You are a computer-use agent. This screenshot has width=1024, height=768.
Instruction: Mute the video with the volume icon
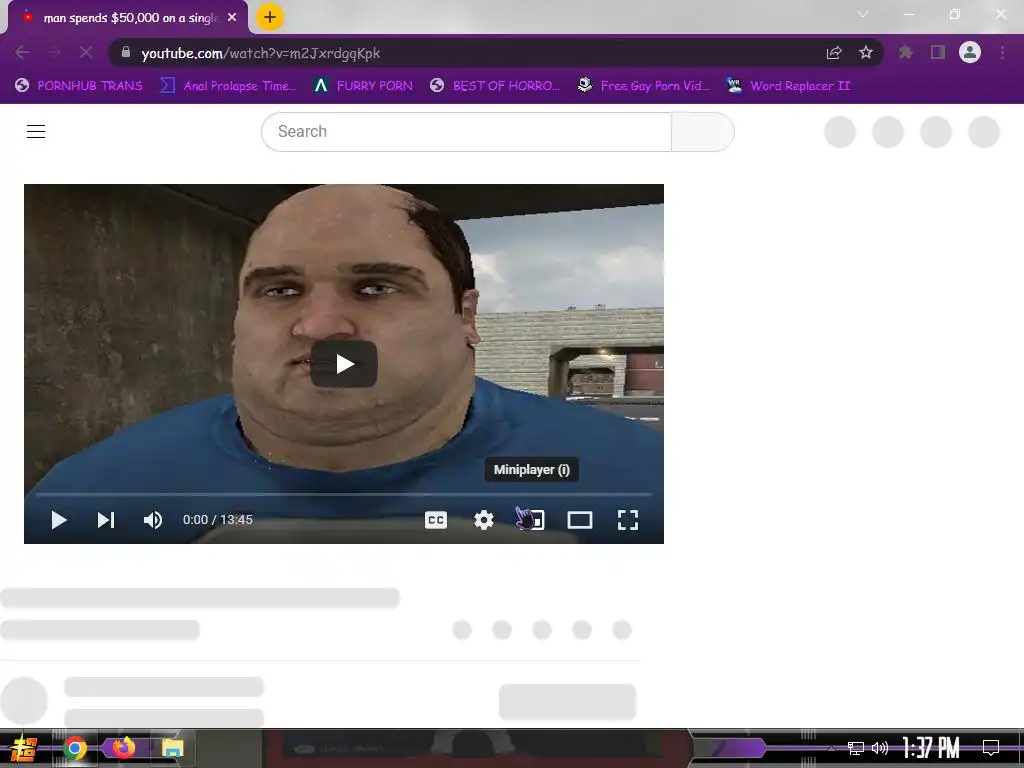[153, 520]
